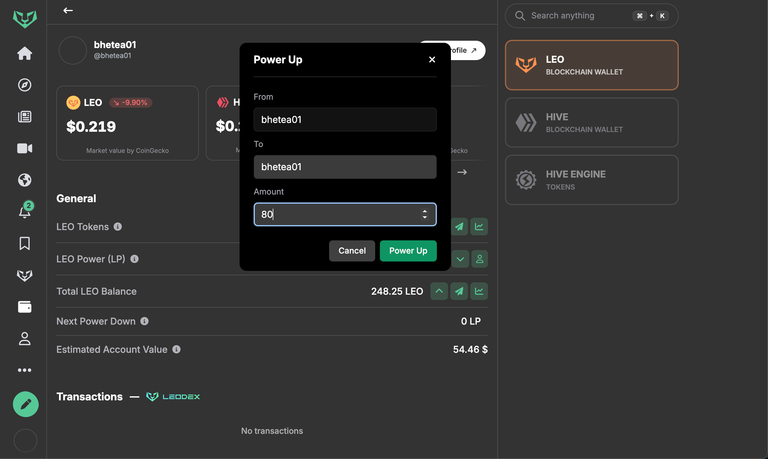Click the chart icon in LEO Tokens row
Screen dimensions: 768x459
pyautogui.click(x=479, y=227)
